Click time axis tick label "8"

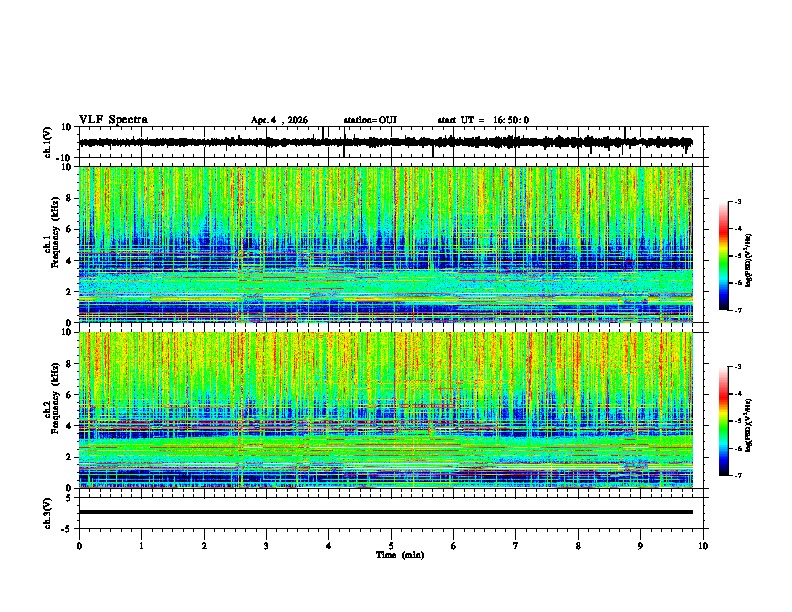click(x=578, y=545)
